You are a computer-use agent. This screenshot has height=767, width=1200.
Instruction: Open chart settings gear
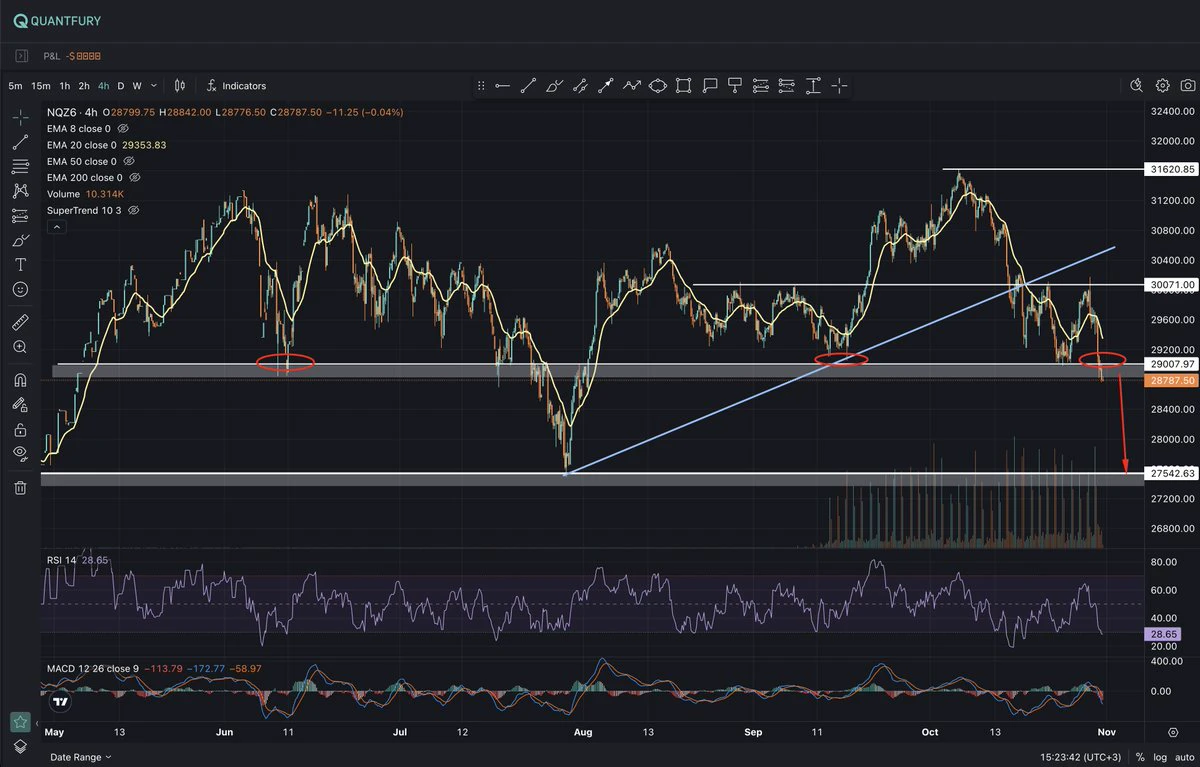(x=1163, y=86)
